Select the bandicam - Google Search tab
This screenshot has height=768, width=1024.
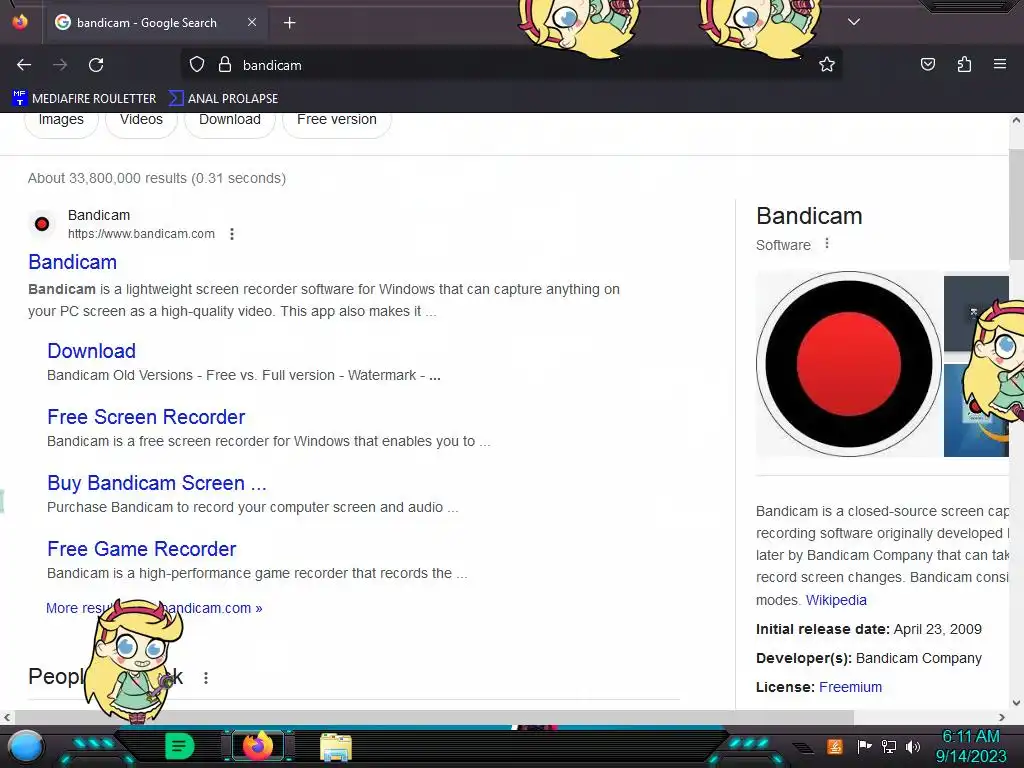click(x=155, y=23)
